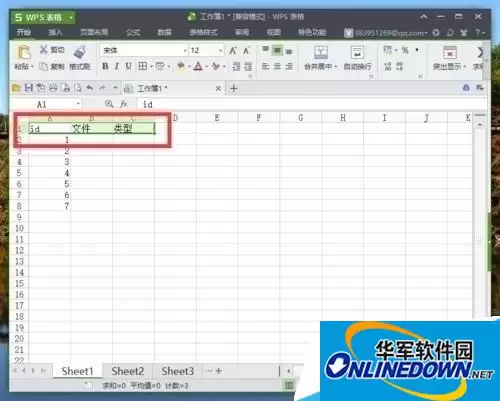The image size is (500, 401).
Task: Select the Format Painter brush icon
Action: 80,52
